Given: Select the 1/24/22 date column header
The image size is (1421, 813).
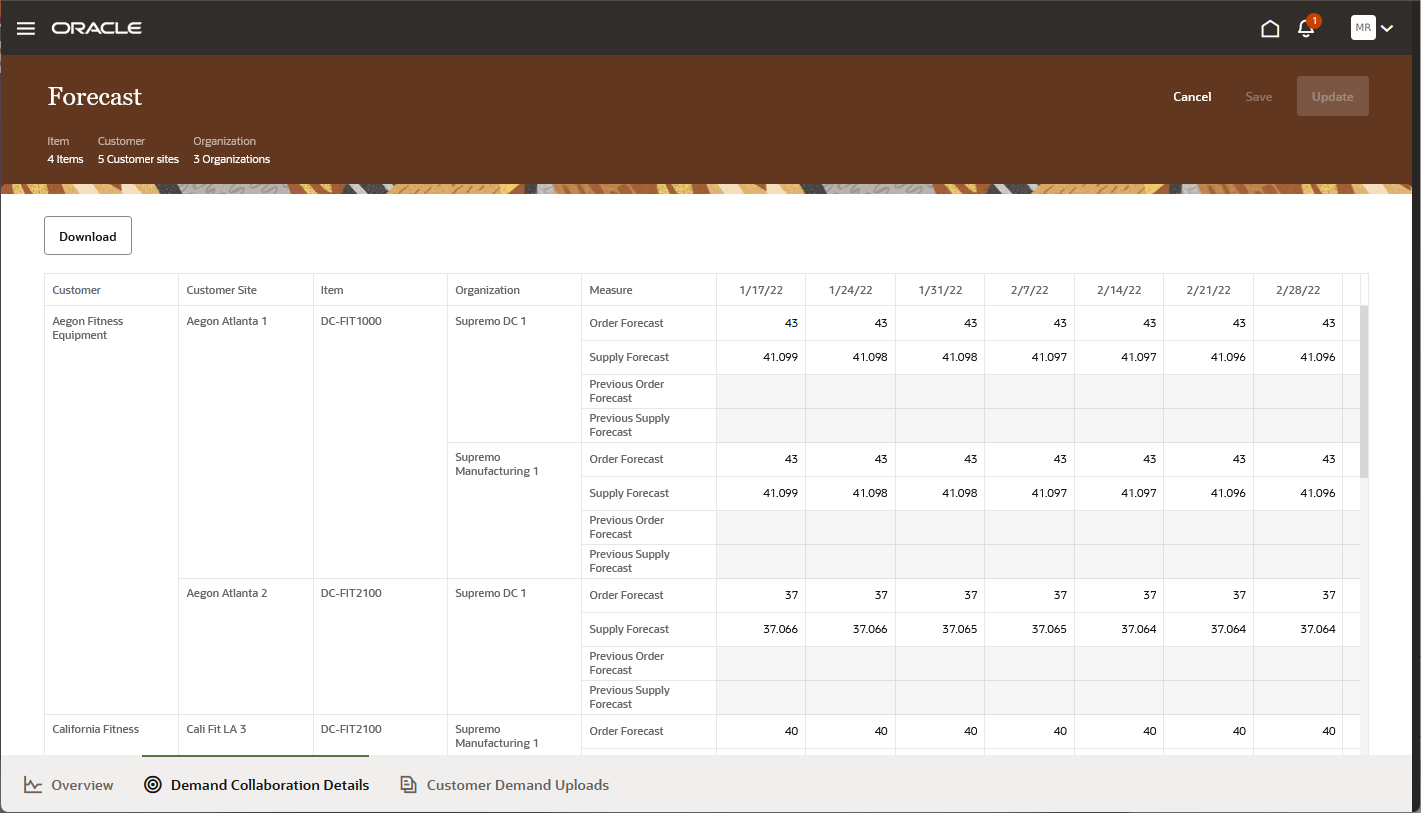Looking at the screenshot, I should tap(851, 290).
